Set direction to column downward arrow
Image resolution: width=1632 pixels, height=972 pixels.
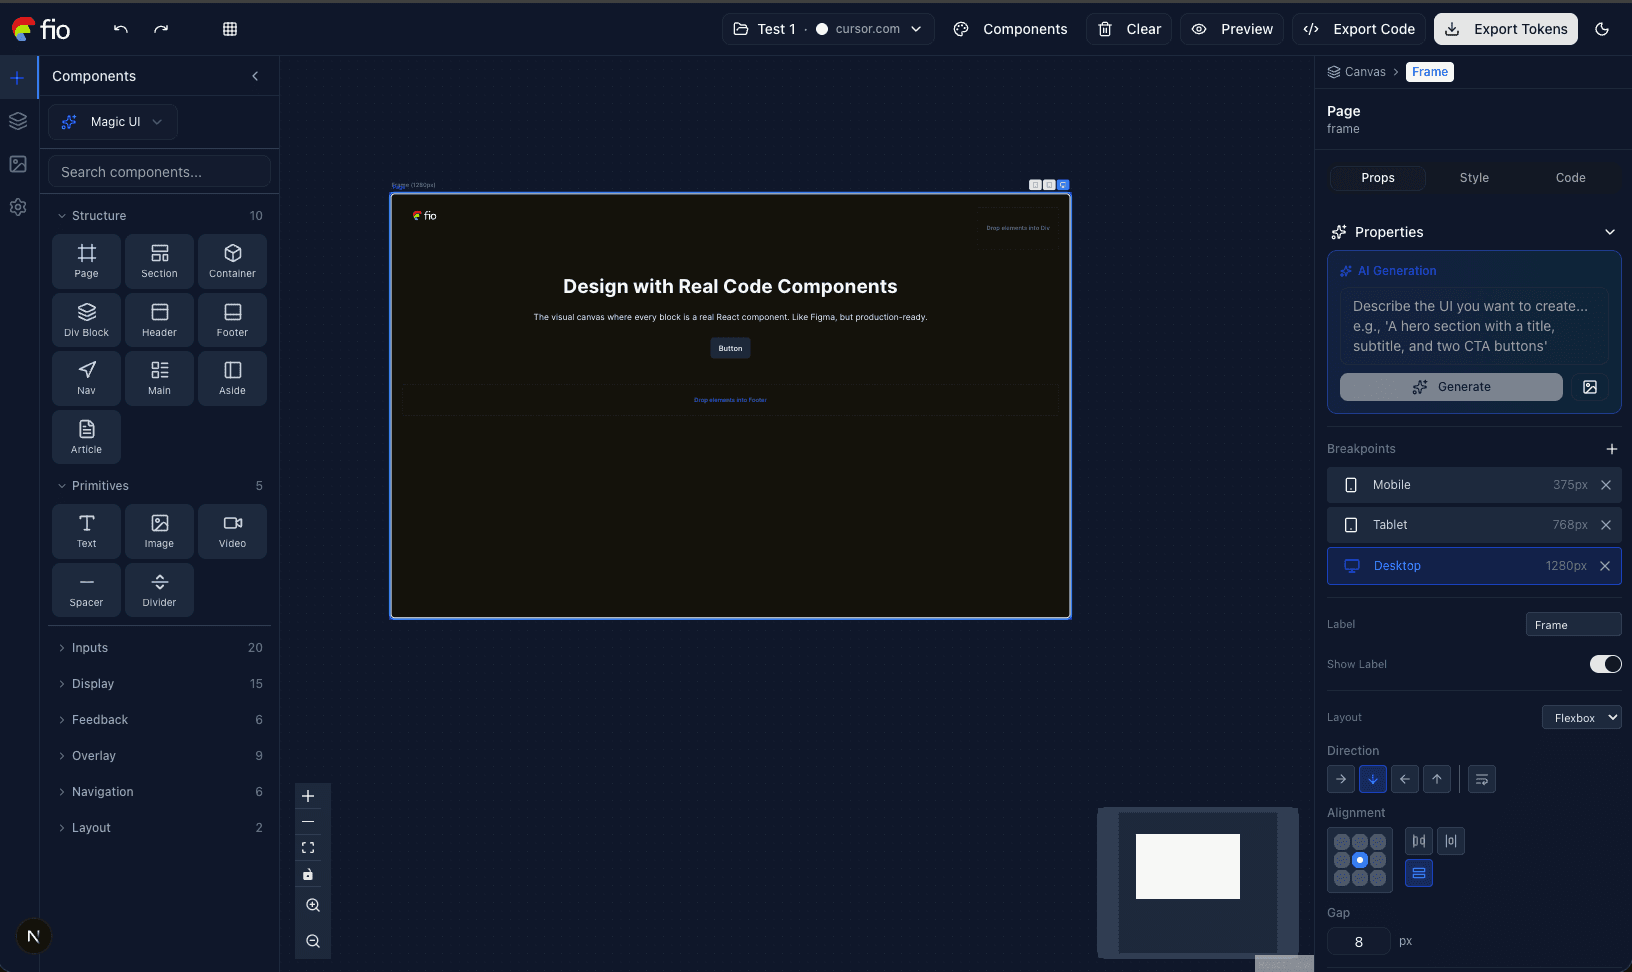tap(1373, 779)
